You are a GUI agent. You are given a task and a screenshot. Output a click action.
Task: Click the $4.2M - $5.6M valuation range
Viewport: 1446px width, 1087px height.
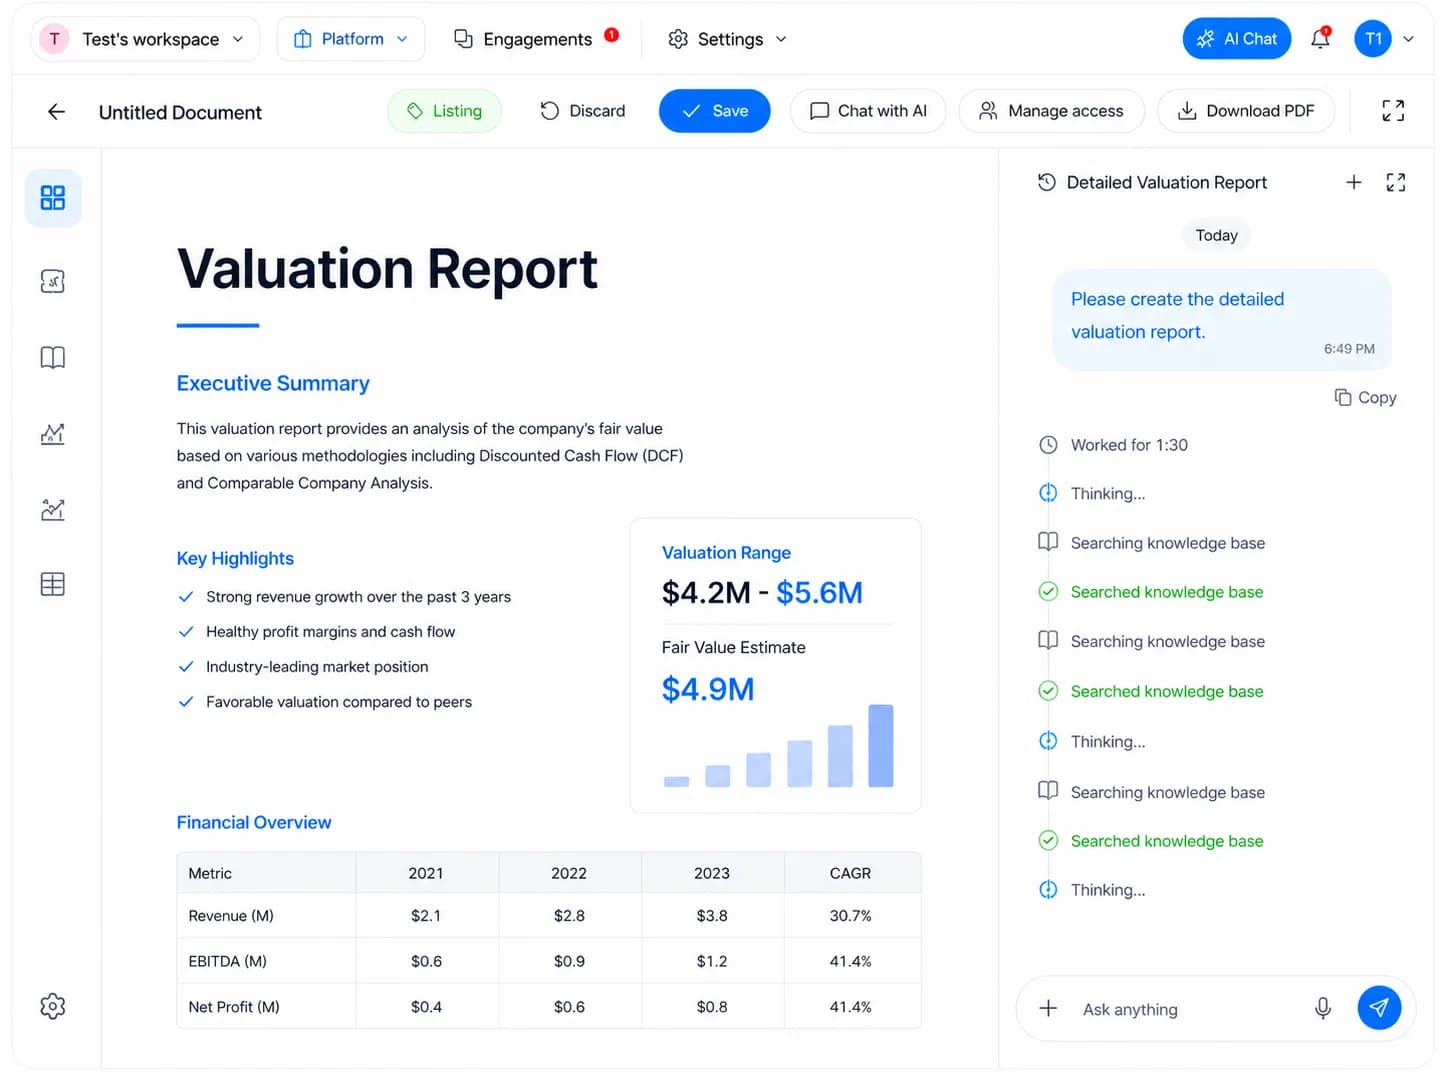[x=762, y=594]
